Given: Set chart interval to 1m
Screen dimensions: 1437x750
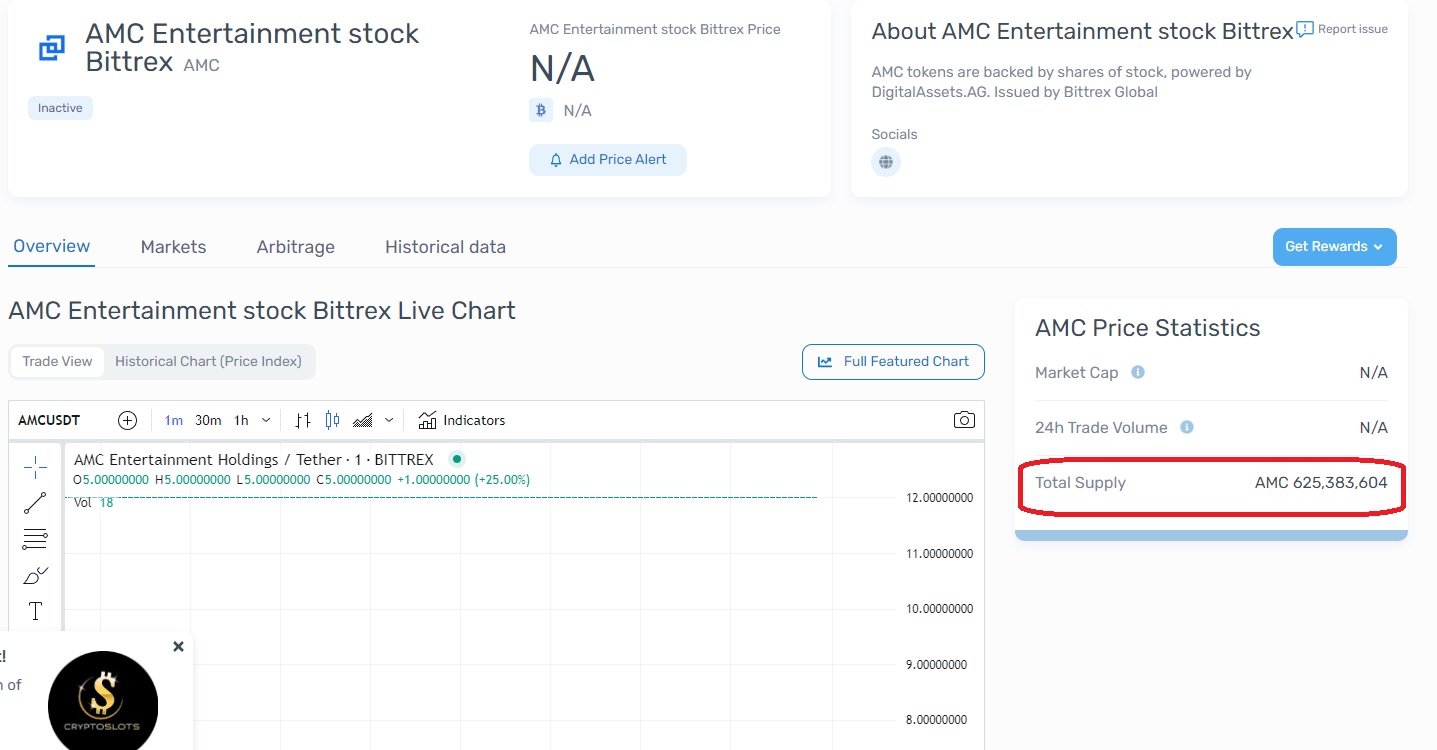Looking at the screenshot, I should (x=174, y=420).
